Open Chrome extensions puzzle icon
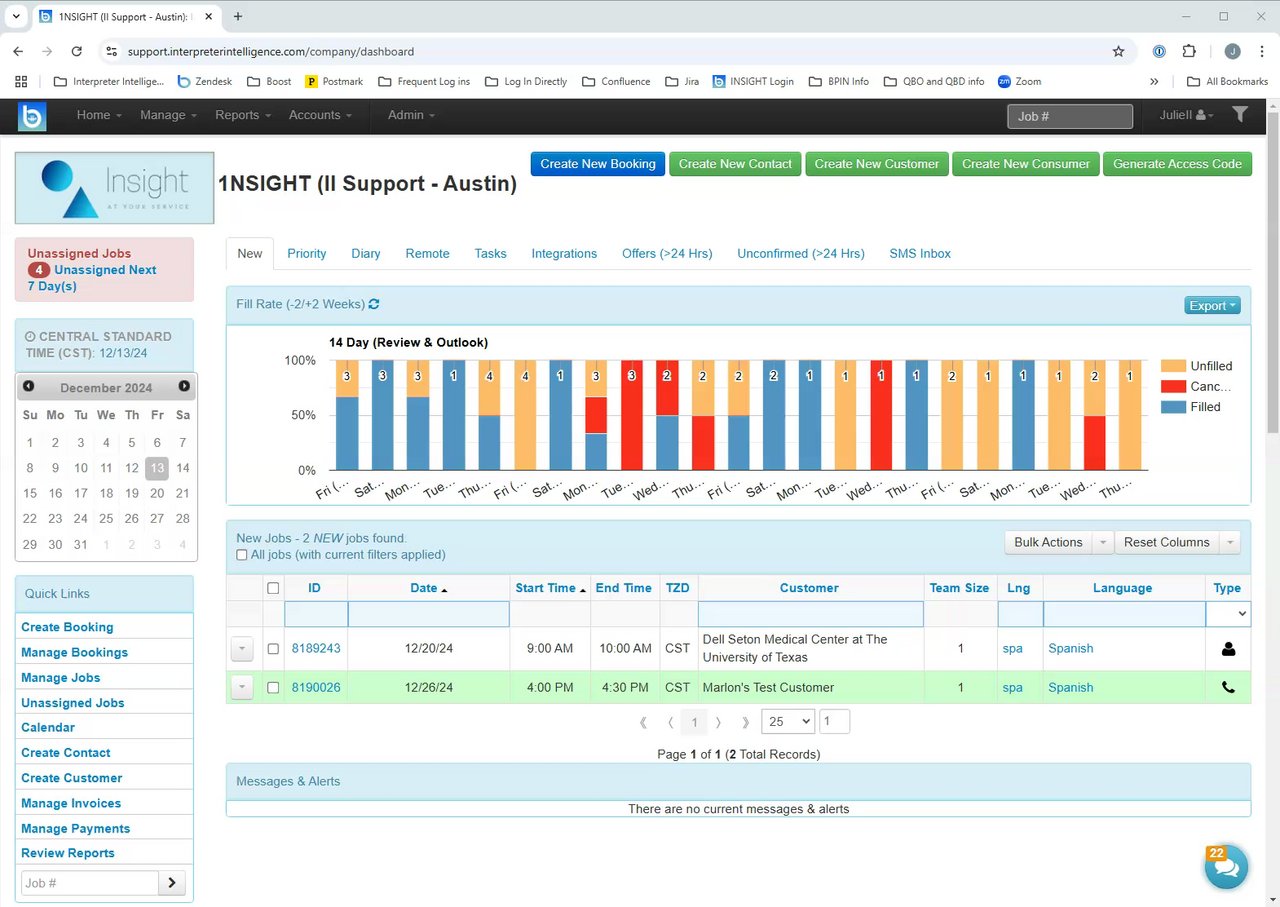The height and width of the screenshot is (907, 1280). click(1189, 51)
